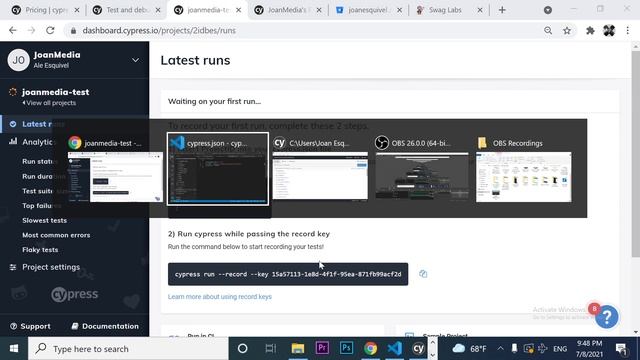The image size is (640, 360).
Task: Go back to previous page
Action: point(13,31)
